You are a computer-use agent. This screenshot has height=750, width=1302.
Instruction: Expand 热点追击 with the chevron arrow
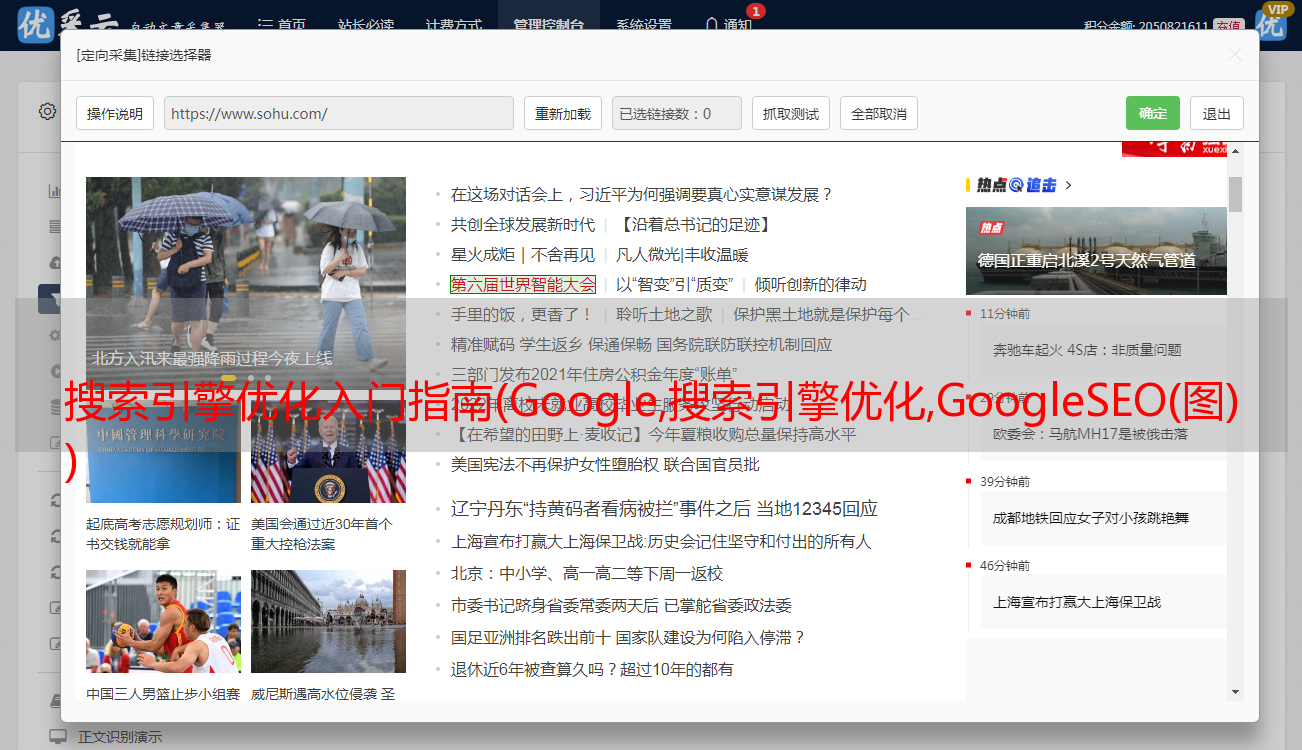coord(1069,185)
